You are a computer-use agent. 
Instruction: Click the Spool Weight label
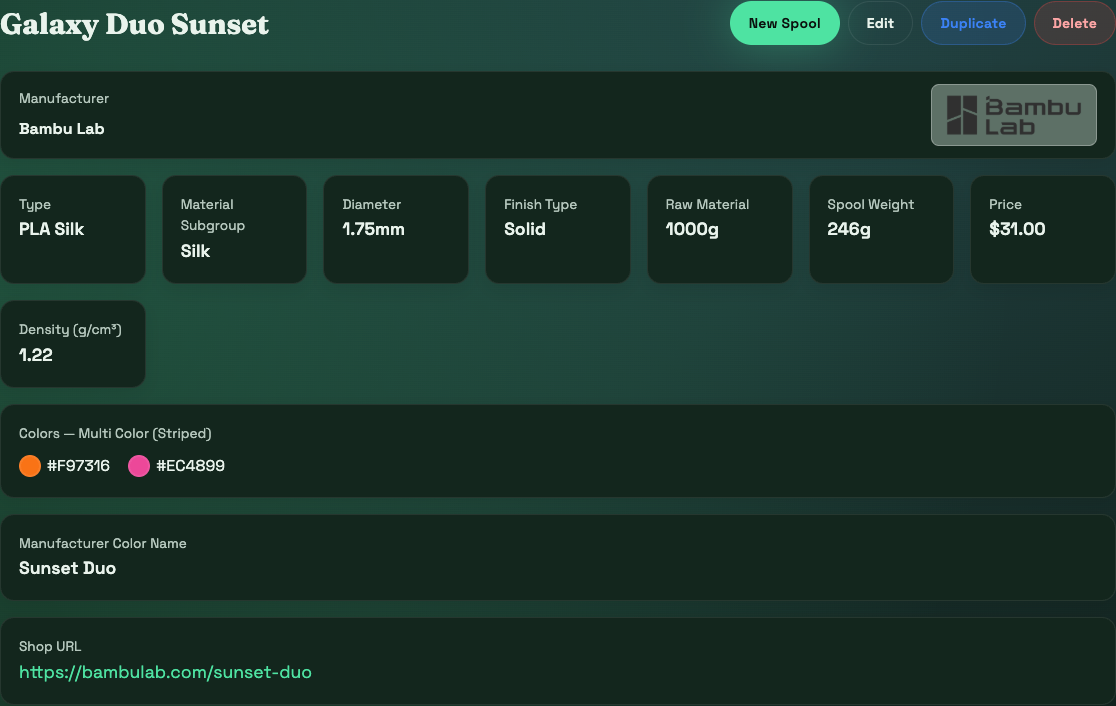point(870,204)
